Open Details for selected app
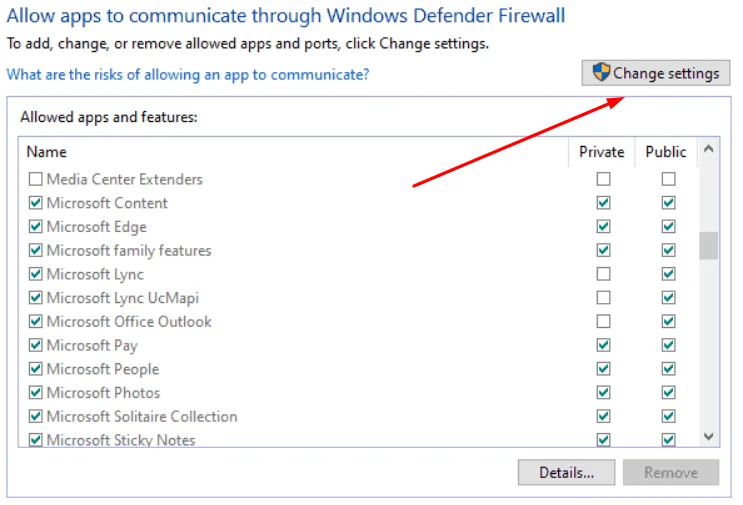The width and height of the screenshot is (743, 505). [x=566, y=472]
